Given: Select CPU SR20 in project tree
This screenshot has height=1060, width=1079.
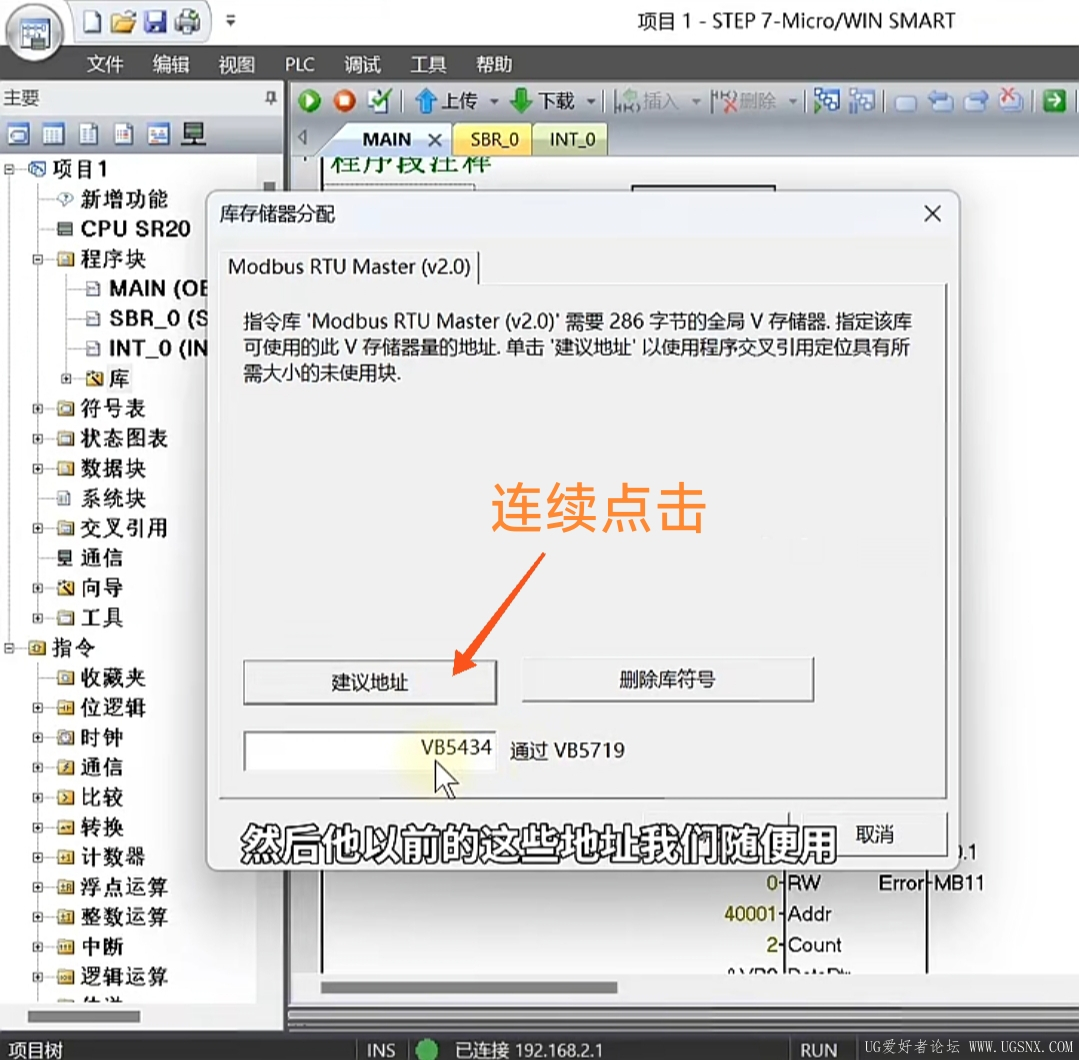Looking at the screenshot, I should (135, 229).
